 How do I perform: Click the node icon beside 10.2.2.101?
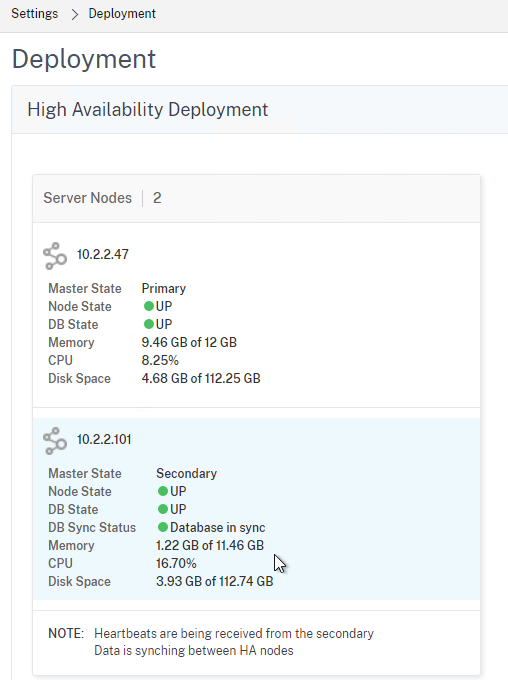55,441
